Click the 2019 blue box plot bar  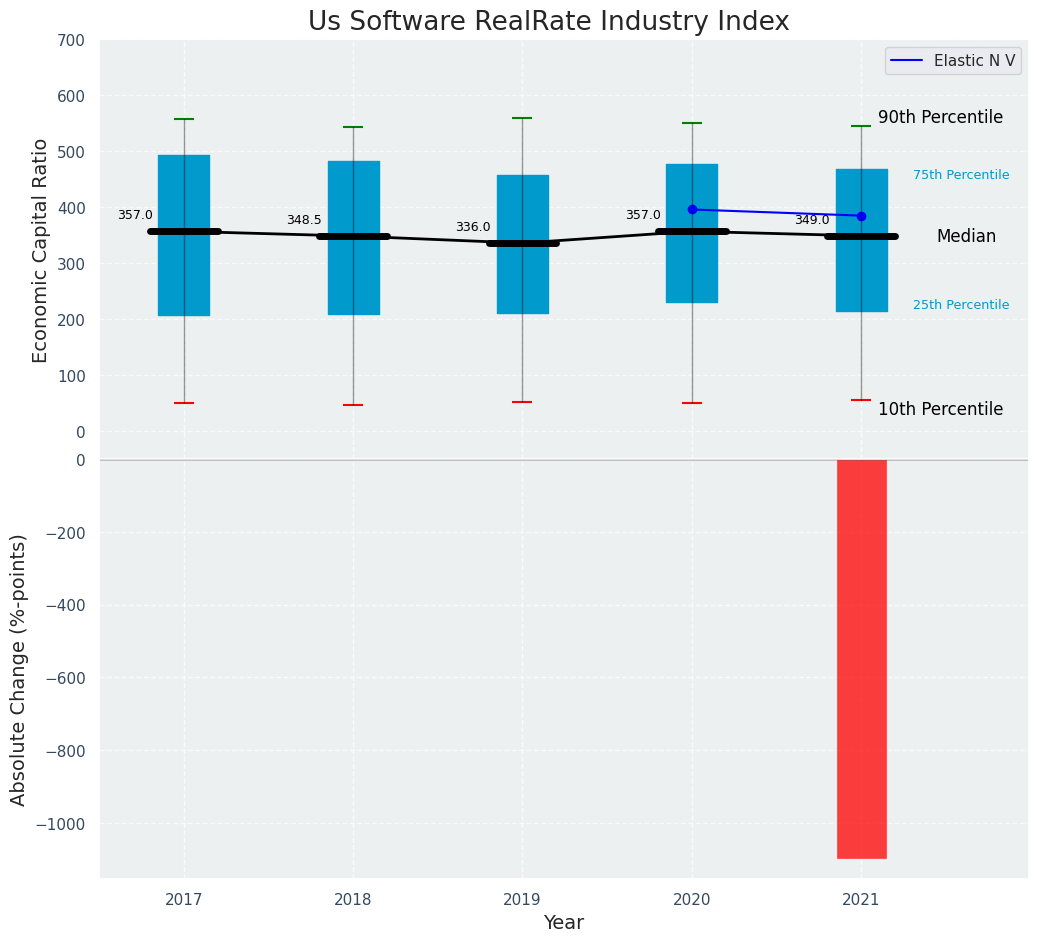click(523, 244)
